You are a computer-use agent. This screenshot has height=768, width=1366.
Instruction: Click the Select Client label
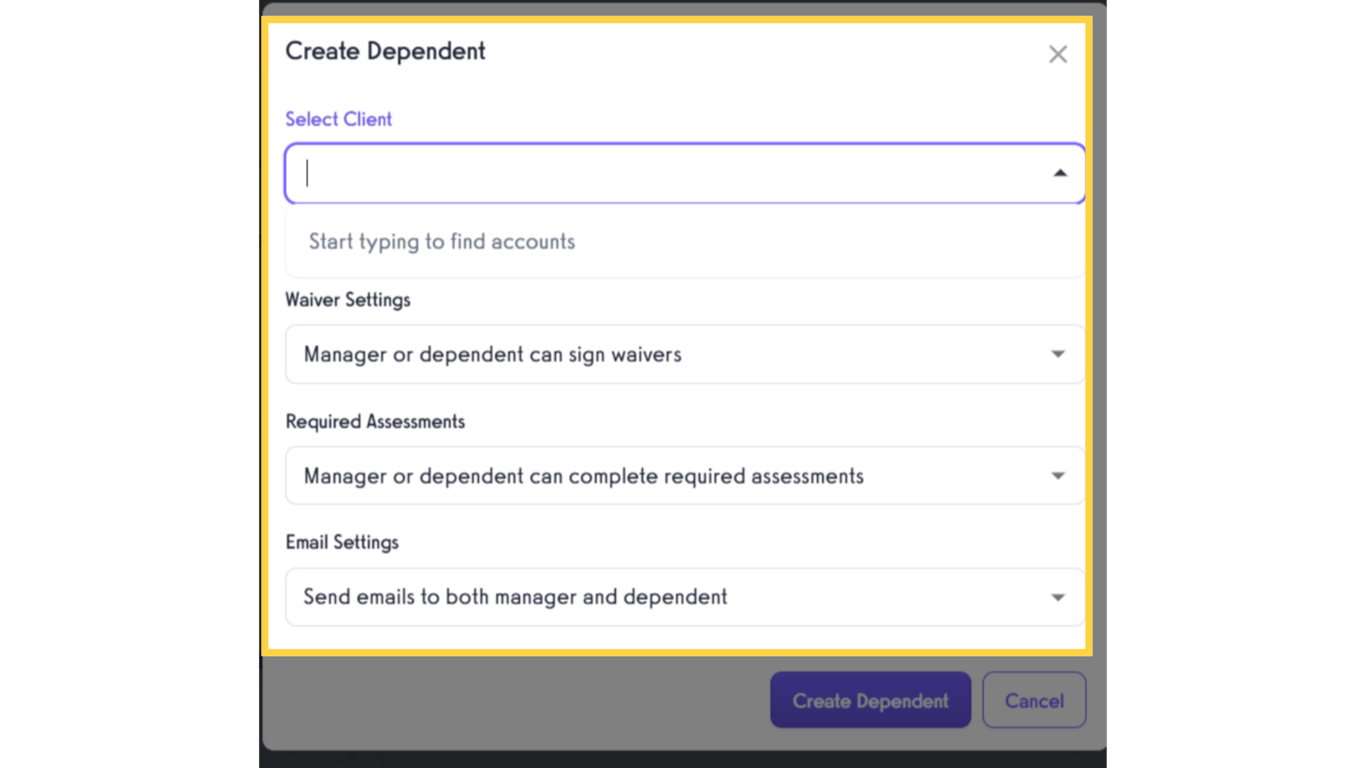(x=339, y=119)
